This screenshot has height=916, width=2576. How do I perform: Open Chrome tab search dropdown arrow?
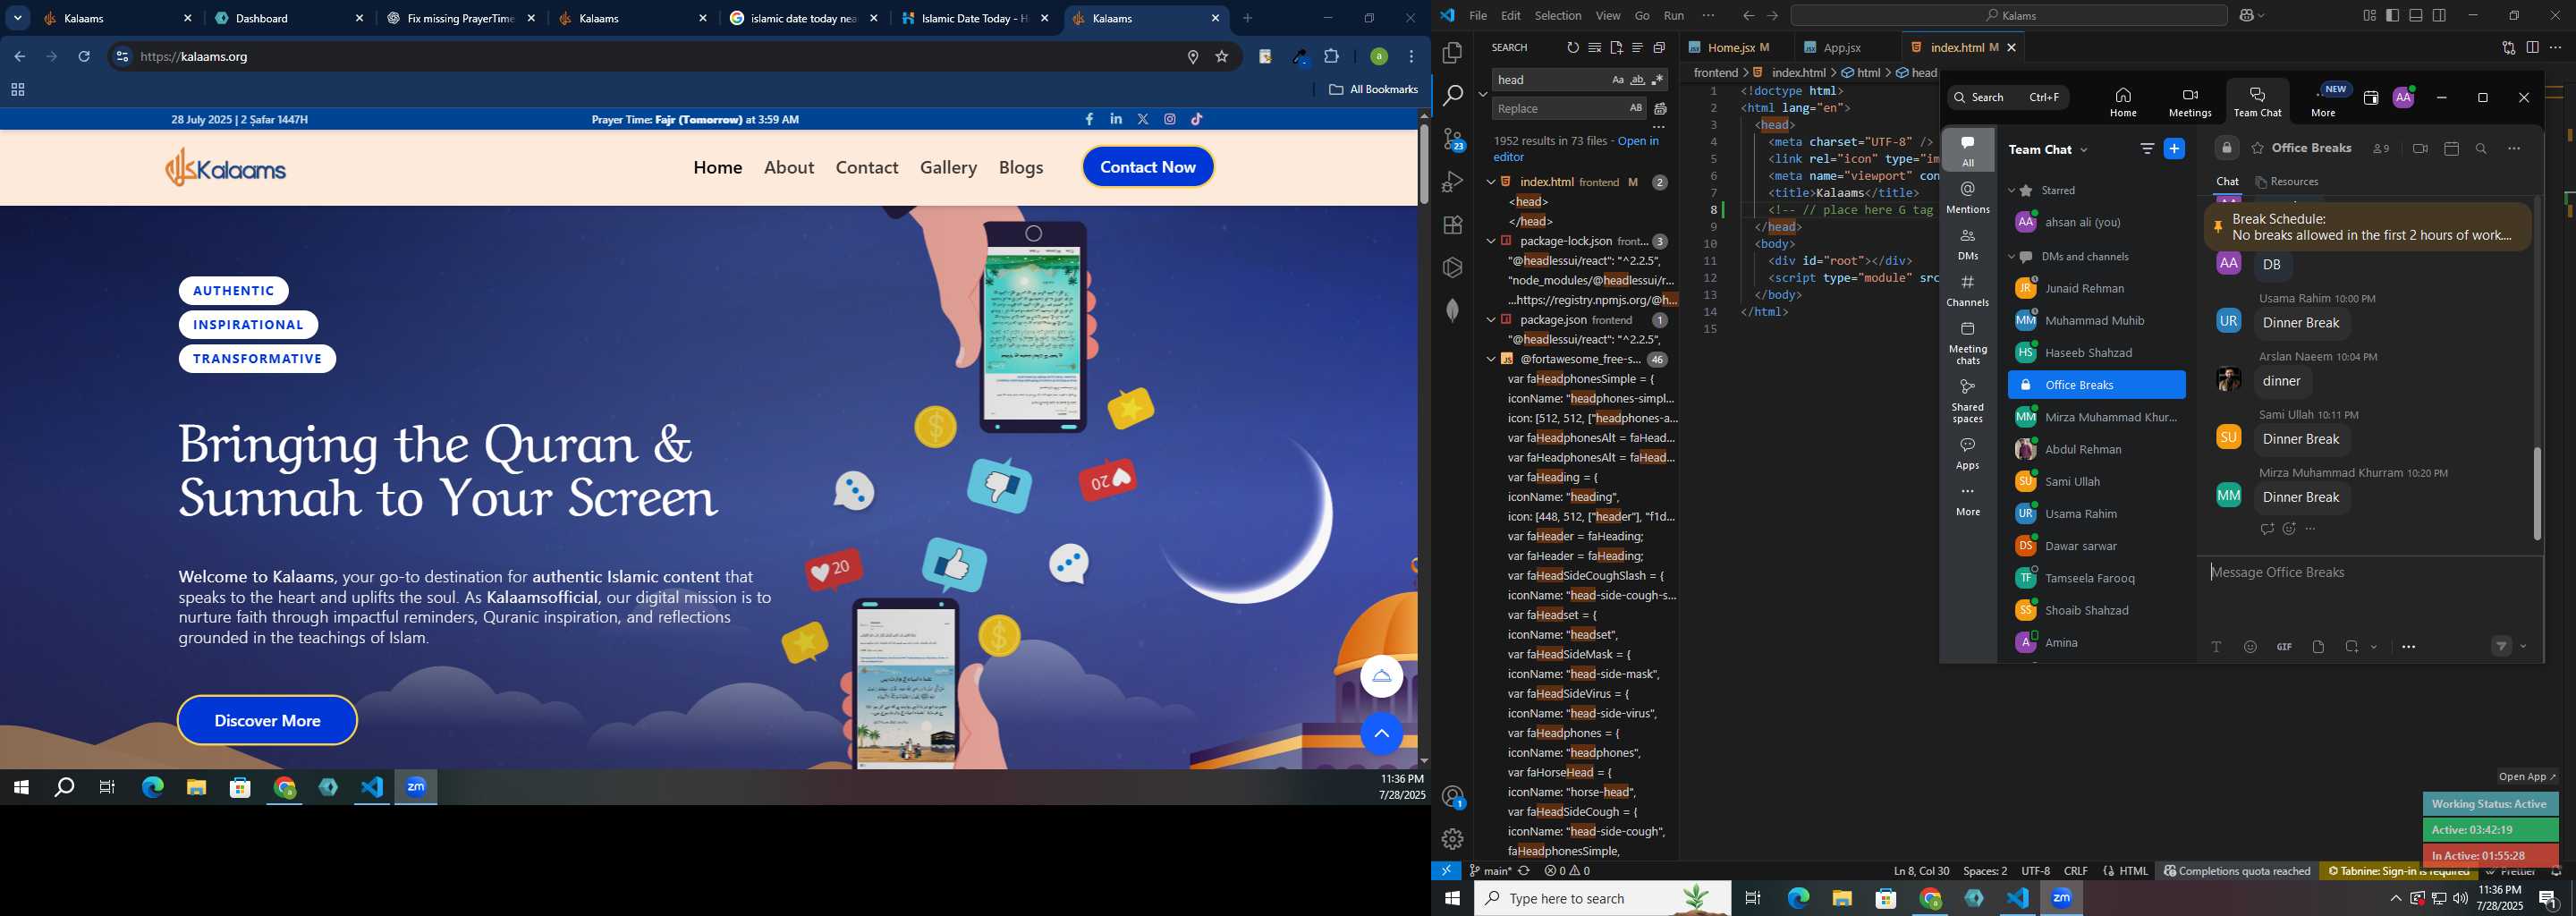click(18, 18)
